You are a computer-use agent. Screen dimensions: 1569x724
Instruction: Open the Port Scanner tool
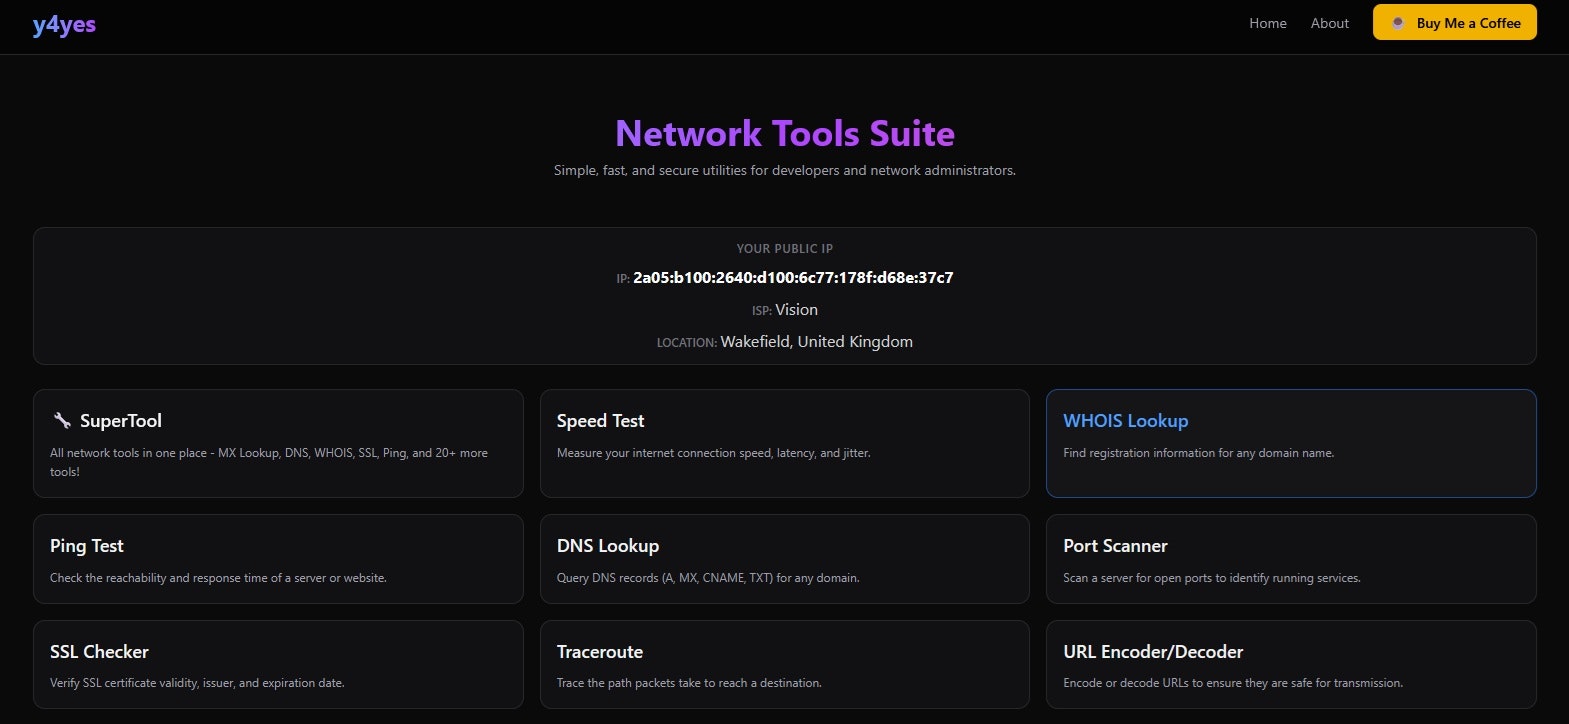click(1290, 559)
